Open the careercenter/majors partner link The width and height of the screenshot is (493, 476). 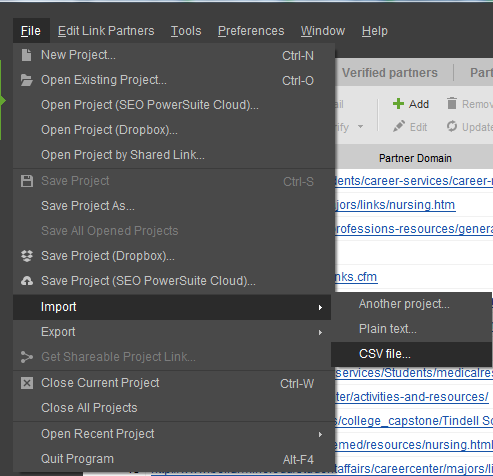[413, 469]
